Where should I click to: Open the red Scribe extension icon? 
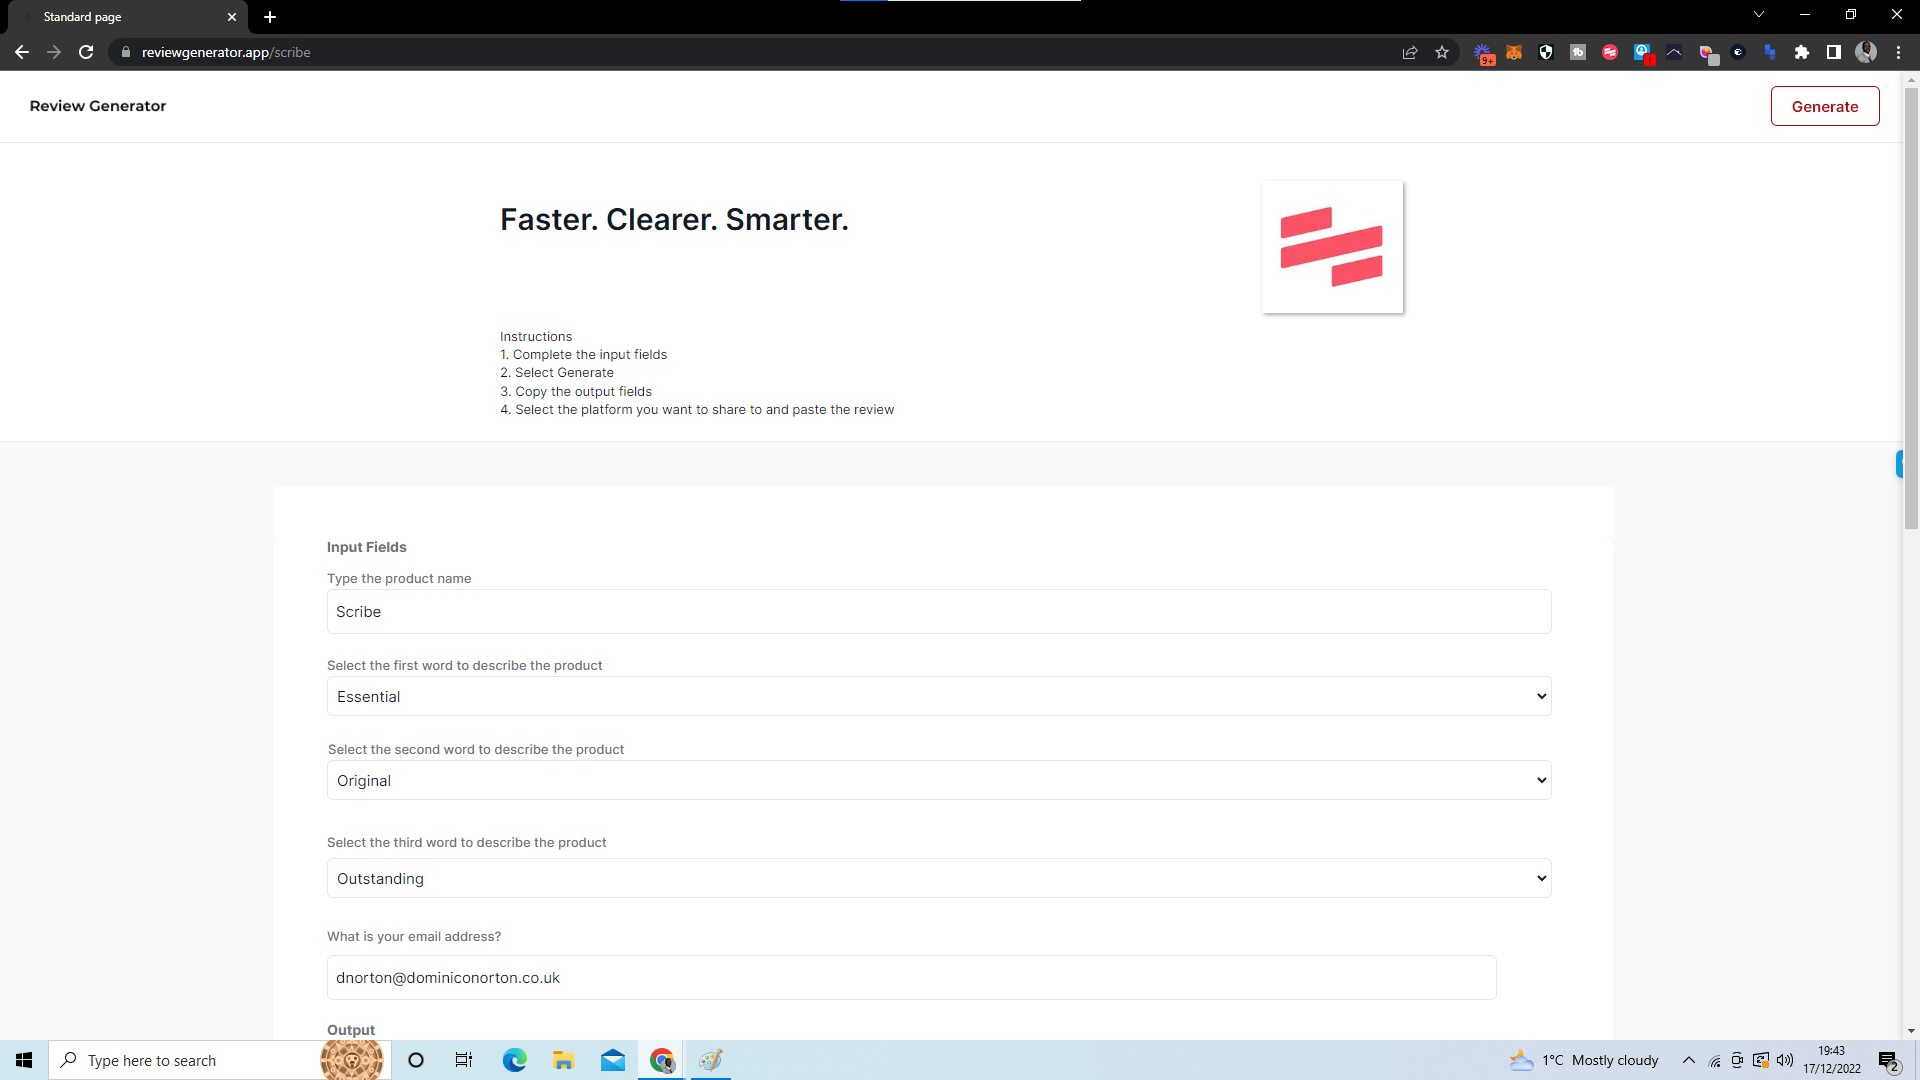tap(1610, 52)
